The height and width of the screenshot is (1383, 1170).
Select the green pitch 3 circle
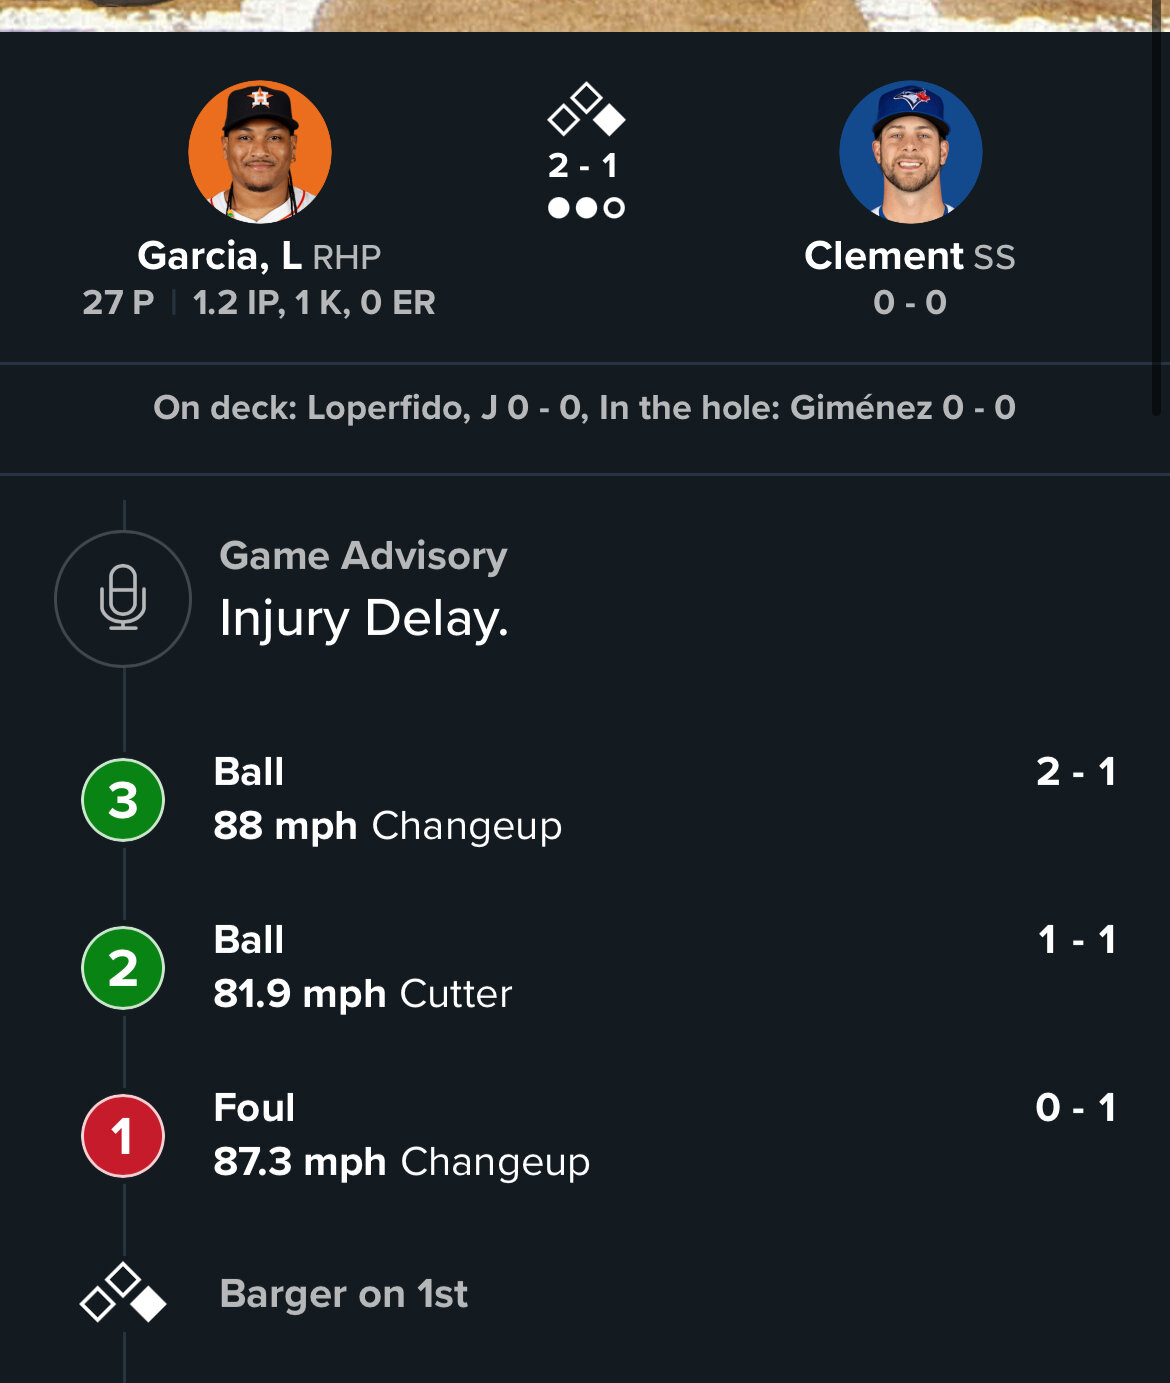point(123,800)
